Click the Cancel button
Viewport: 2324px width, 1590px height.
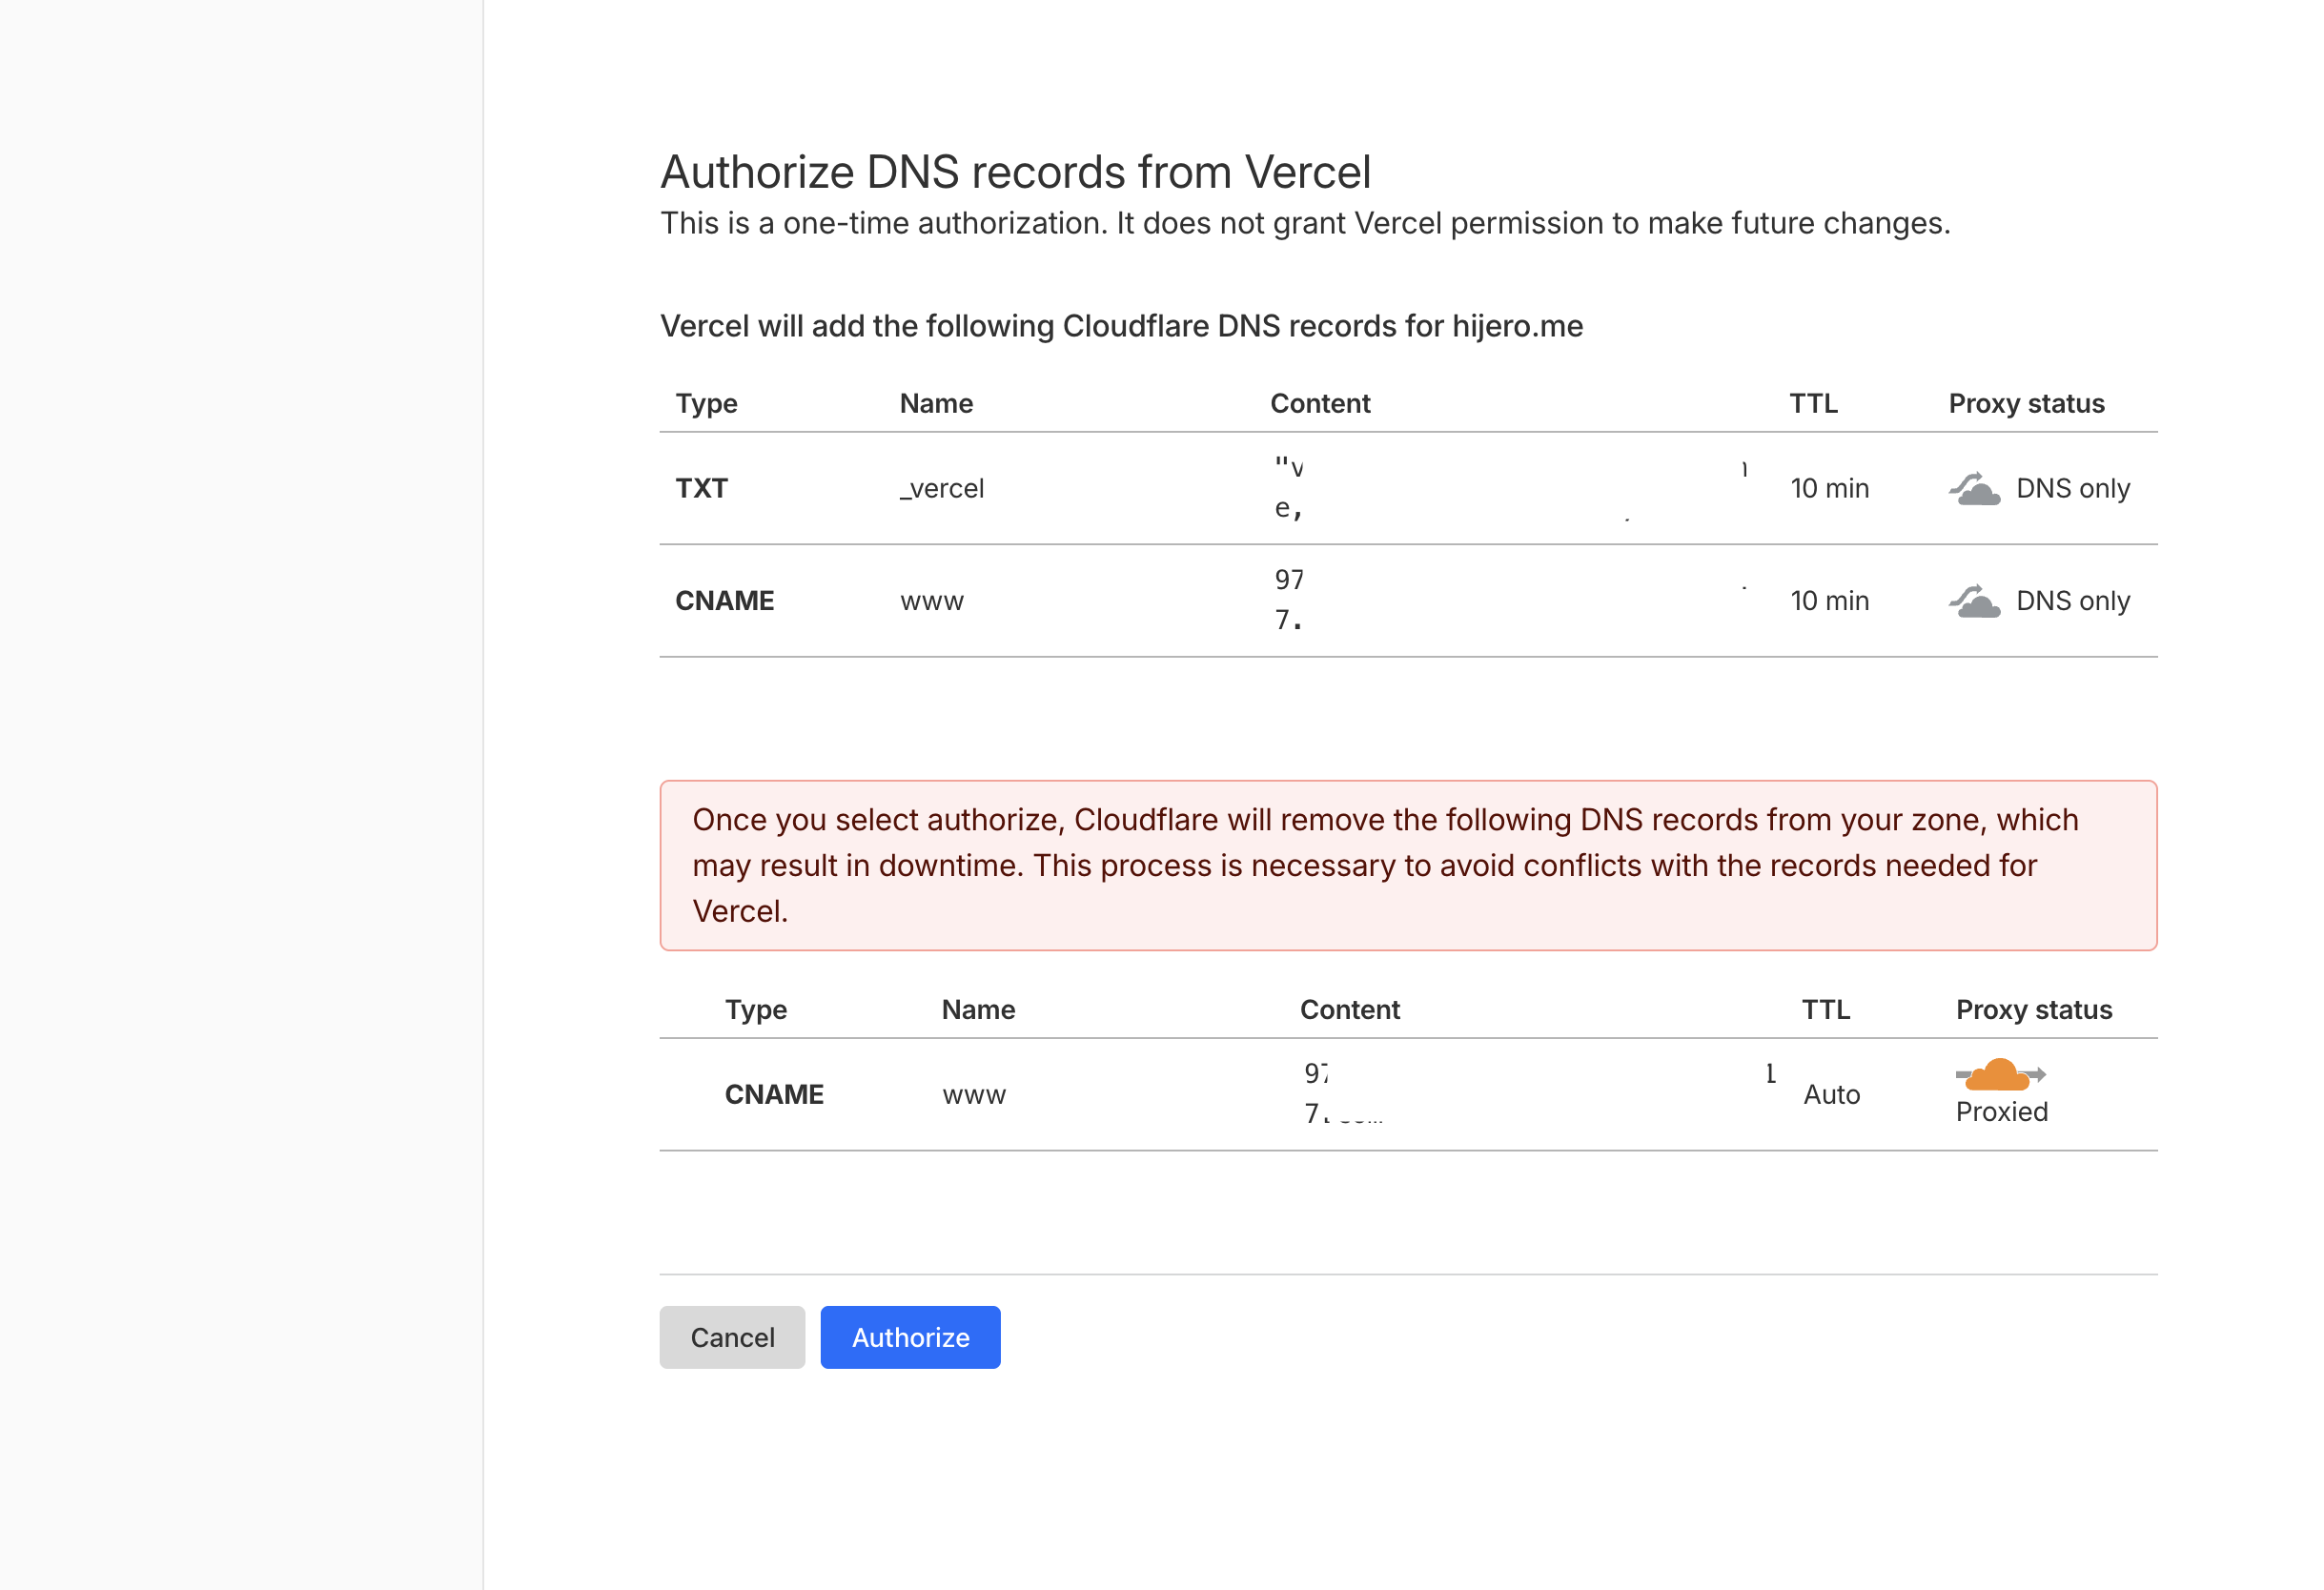pos(732,1337)
